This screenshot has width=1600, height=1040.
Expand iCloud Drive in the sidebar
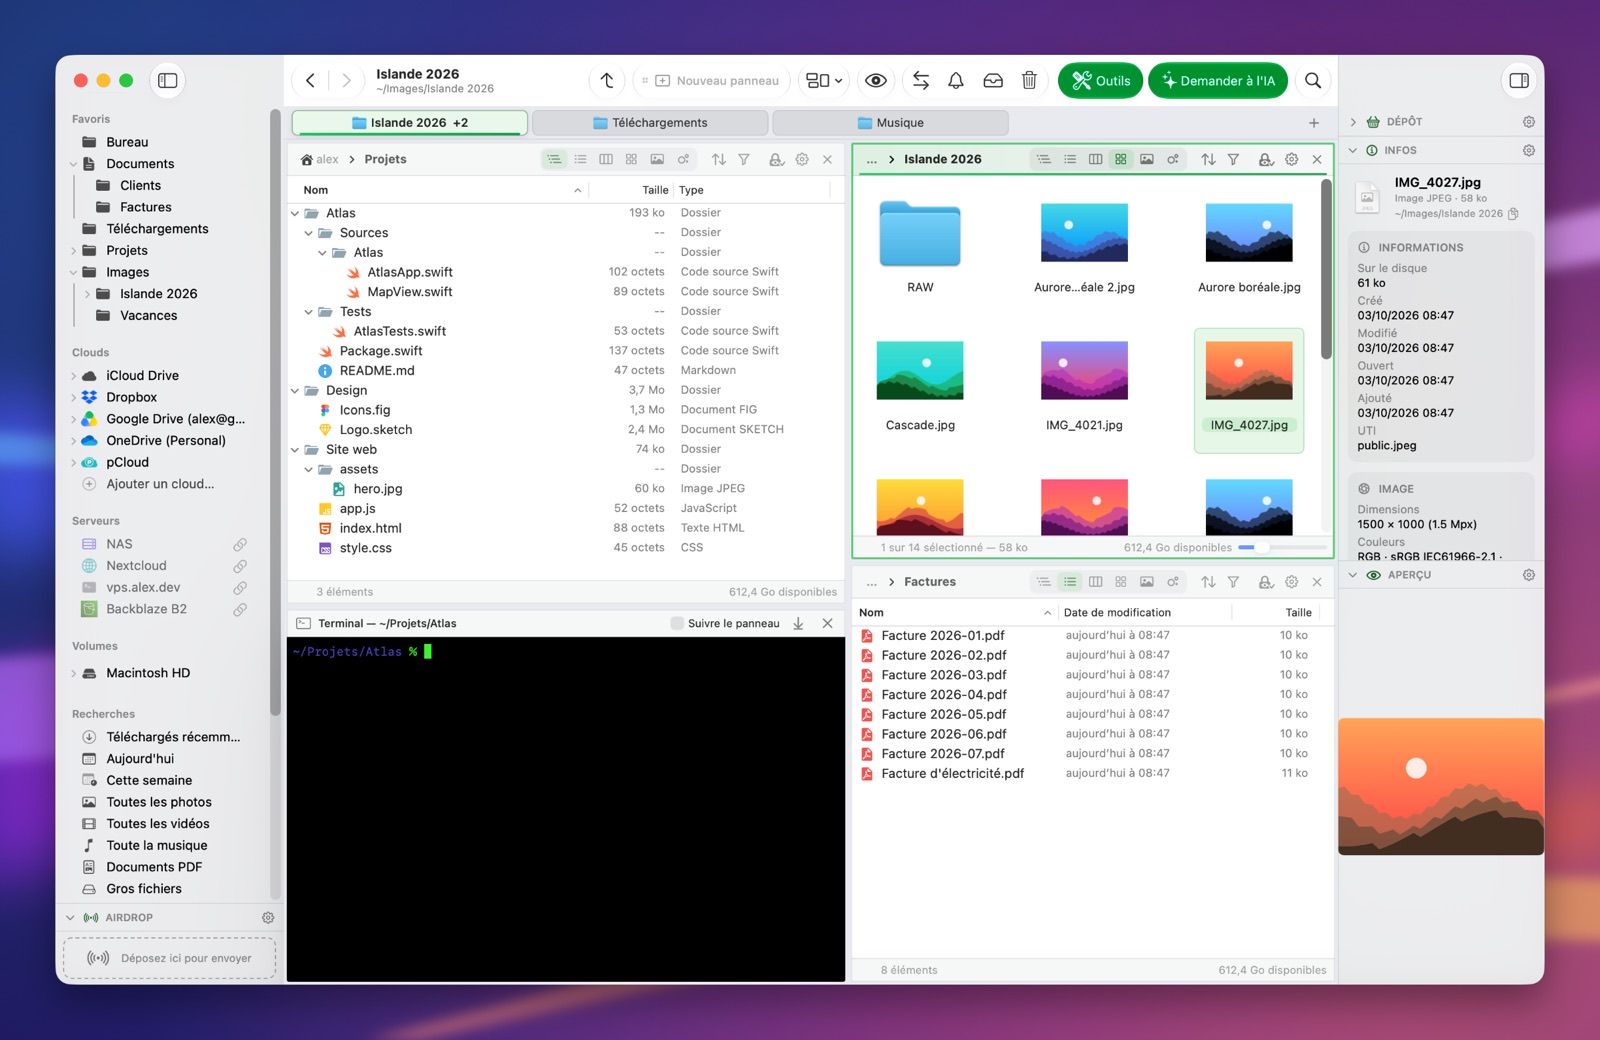point(73,376)
